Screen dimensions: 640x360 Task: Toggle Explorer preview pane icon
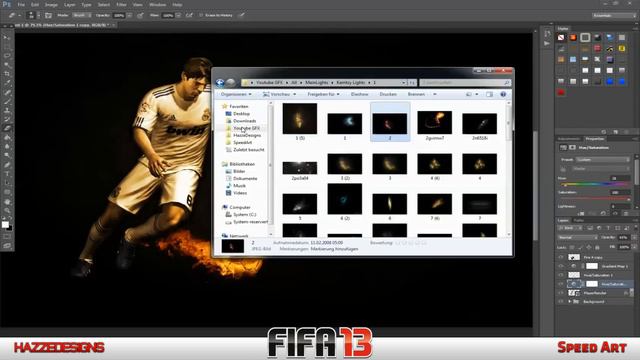pos(489,94)
